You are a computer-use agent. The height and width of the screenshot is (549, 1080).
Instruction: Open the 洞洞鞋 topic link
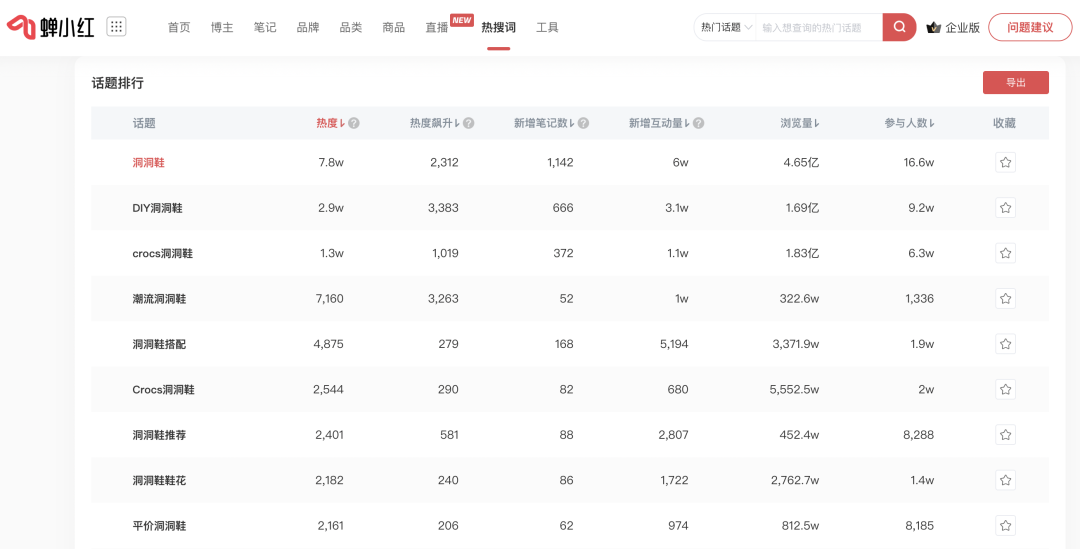coord(149,163)
